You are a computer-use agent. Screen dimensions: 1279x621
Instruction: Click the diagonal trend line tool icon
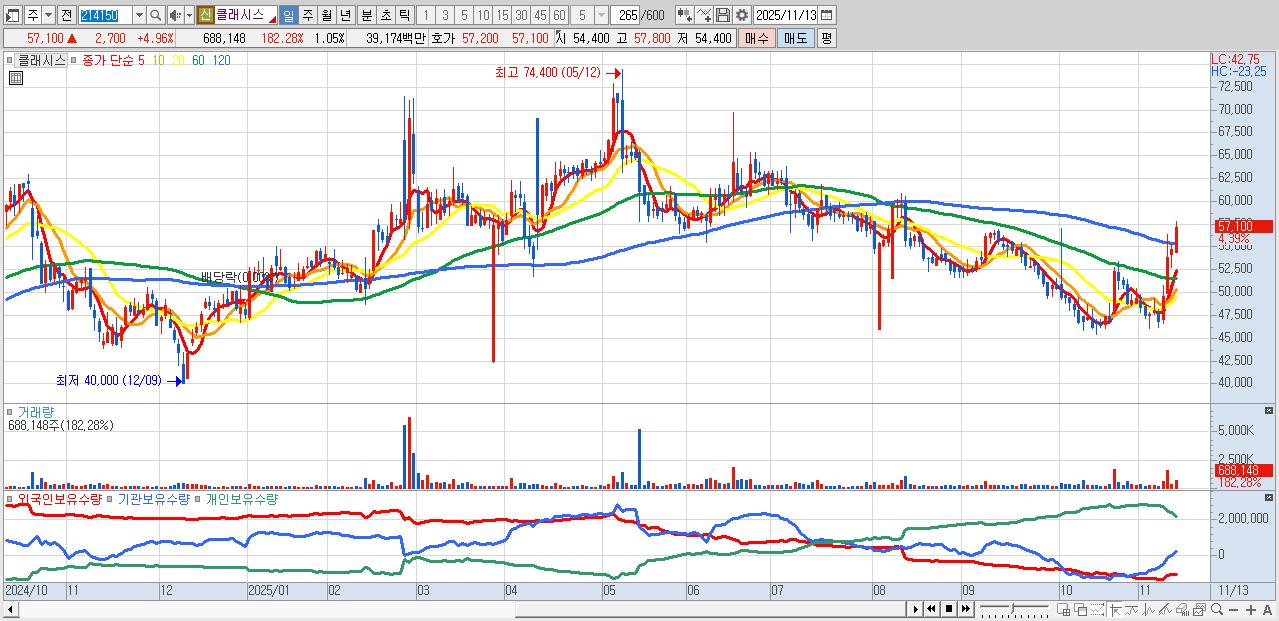coord(1165,610)
